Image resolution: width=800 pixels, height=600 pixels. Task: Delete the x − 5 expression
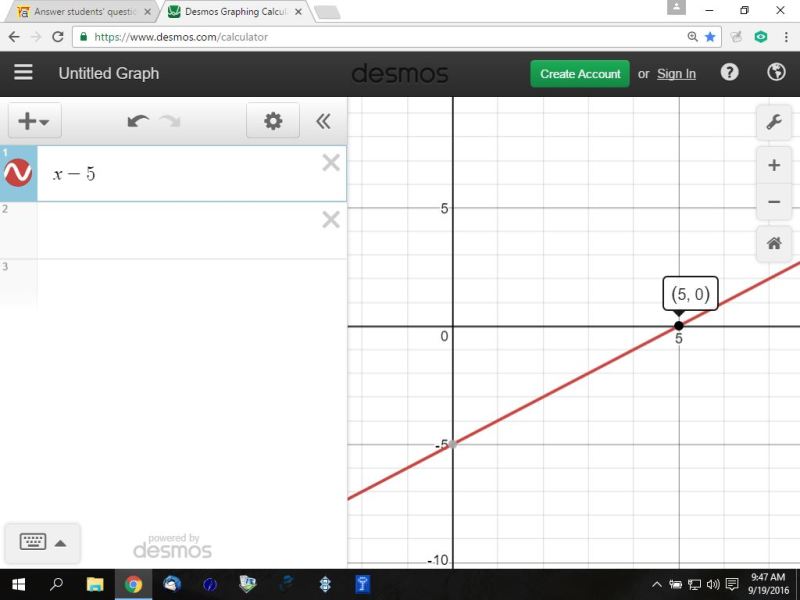[x=331, y=163]
